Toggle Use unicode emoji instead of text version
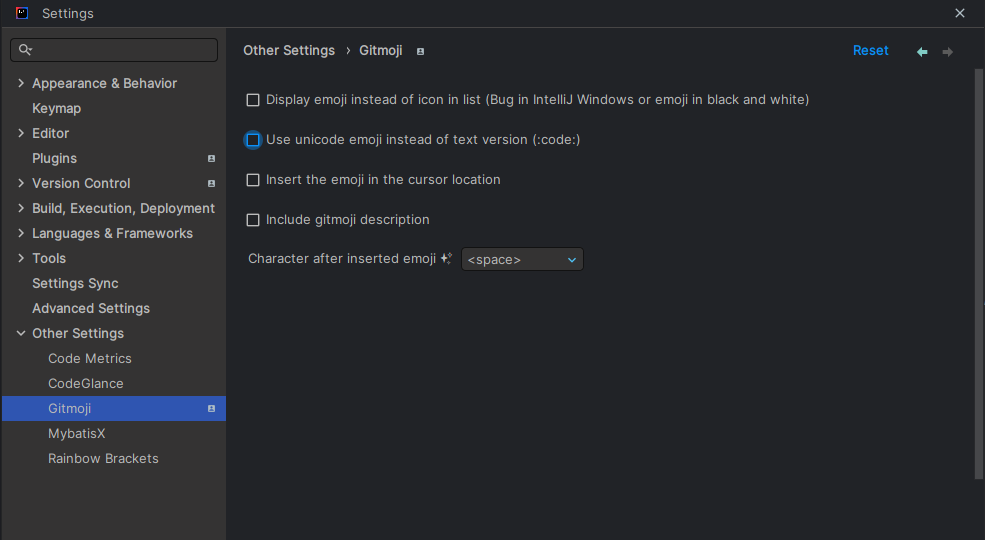This screenshot has height=540, width=985. tap(253, 140)
